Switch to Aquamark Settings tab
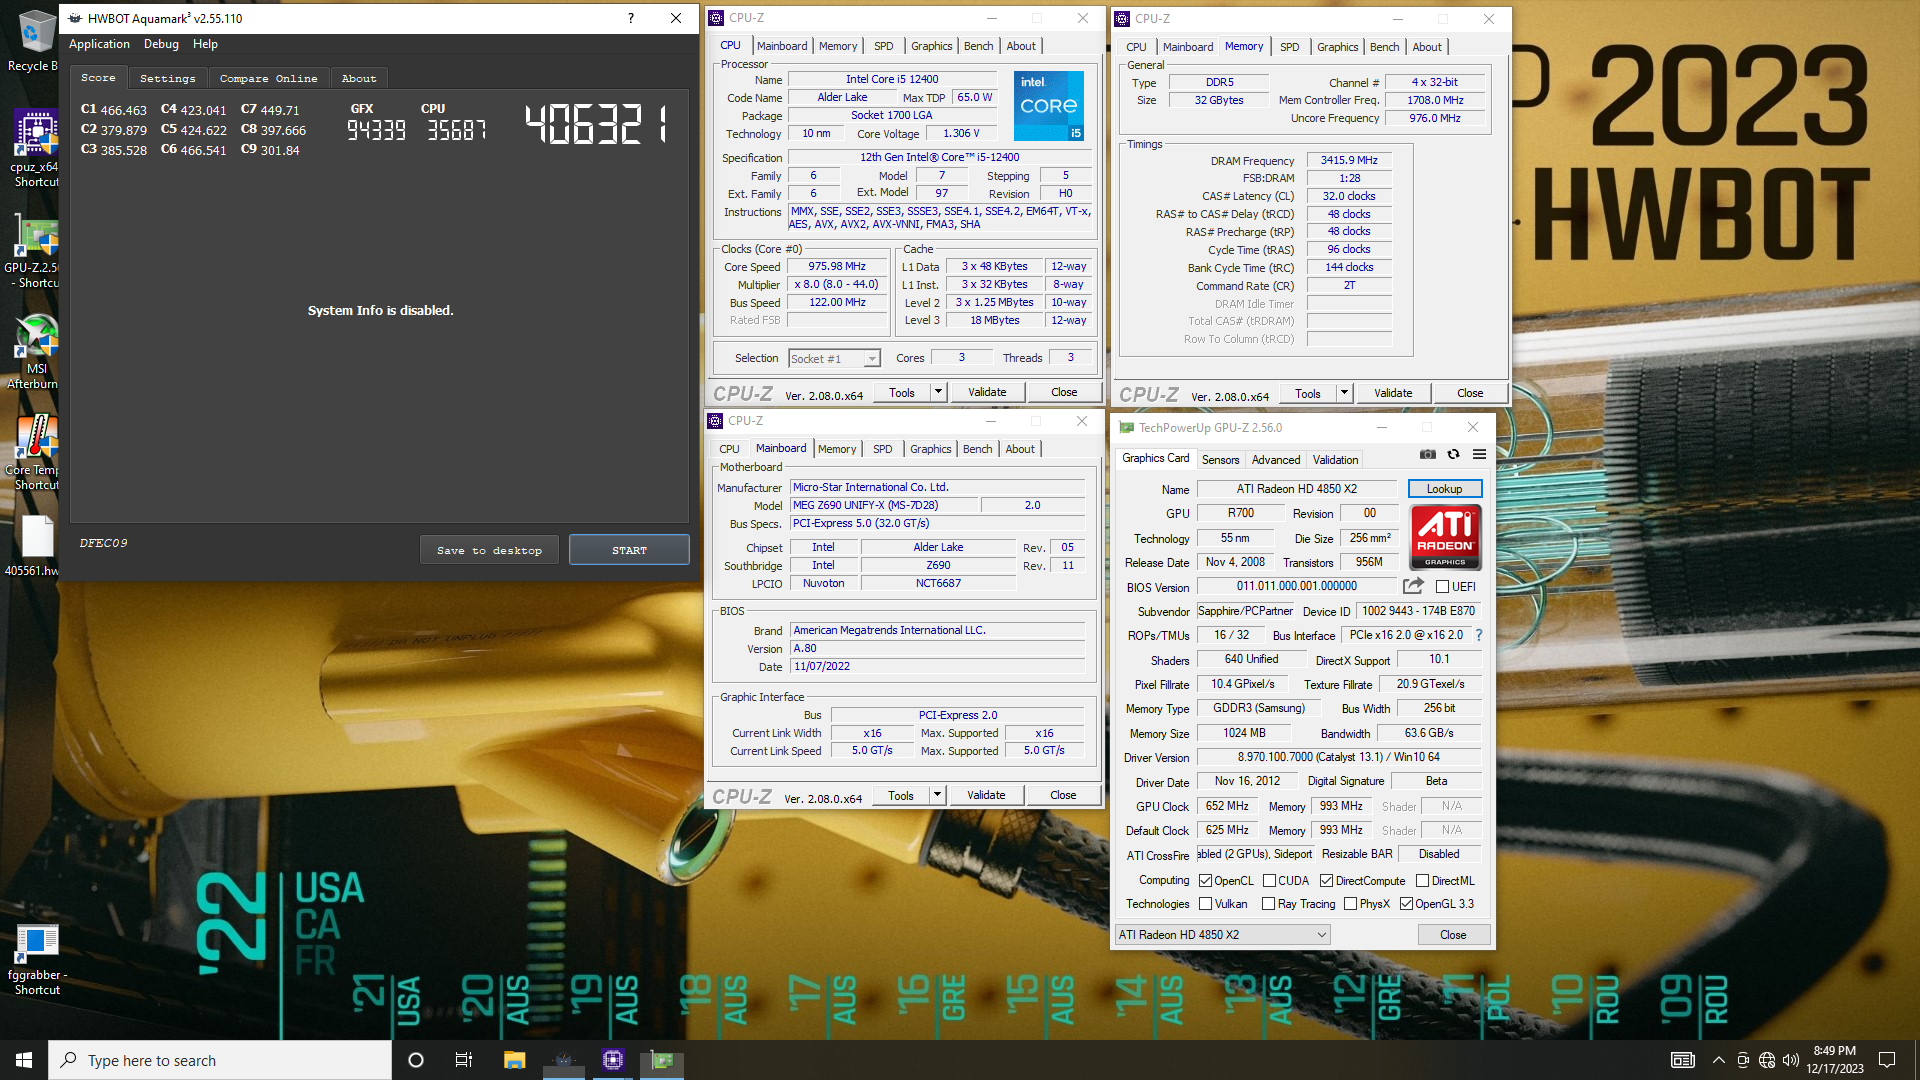1920x1080 pixels. click(x=167, y=78)
